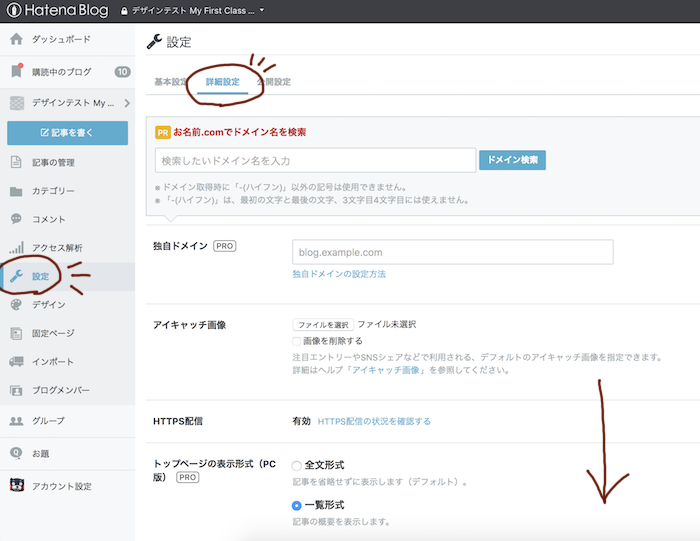Click the wrench icon beside 設定 heading

click(x=154, y=42)
